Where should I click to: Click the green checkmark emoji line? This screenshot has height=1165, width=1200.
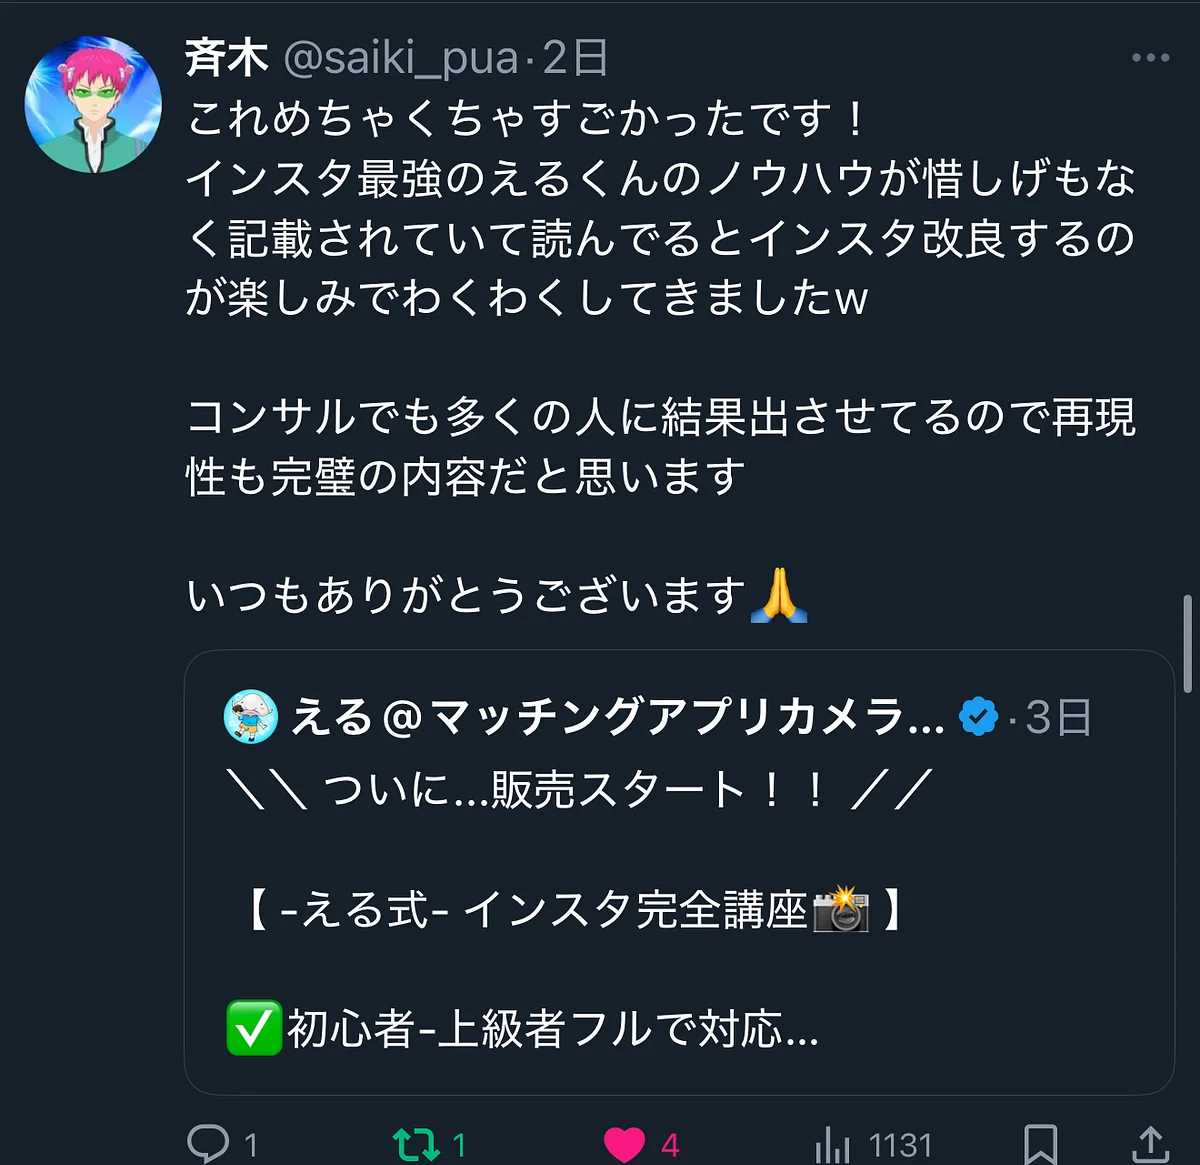(x=524, y=1028)
